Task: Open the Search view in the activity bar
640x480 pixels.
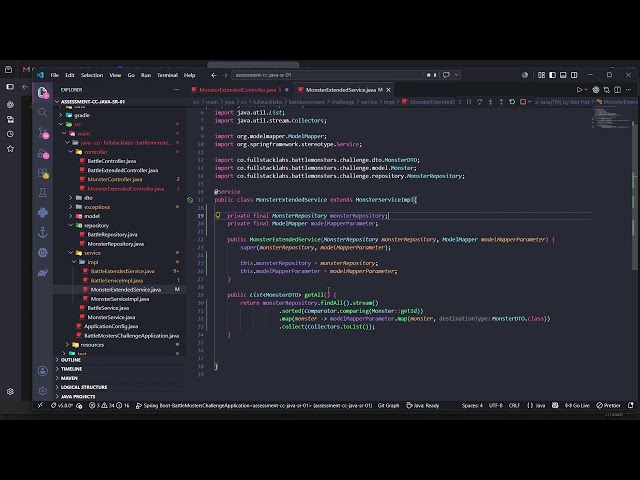Action: (42, 112)
